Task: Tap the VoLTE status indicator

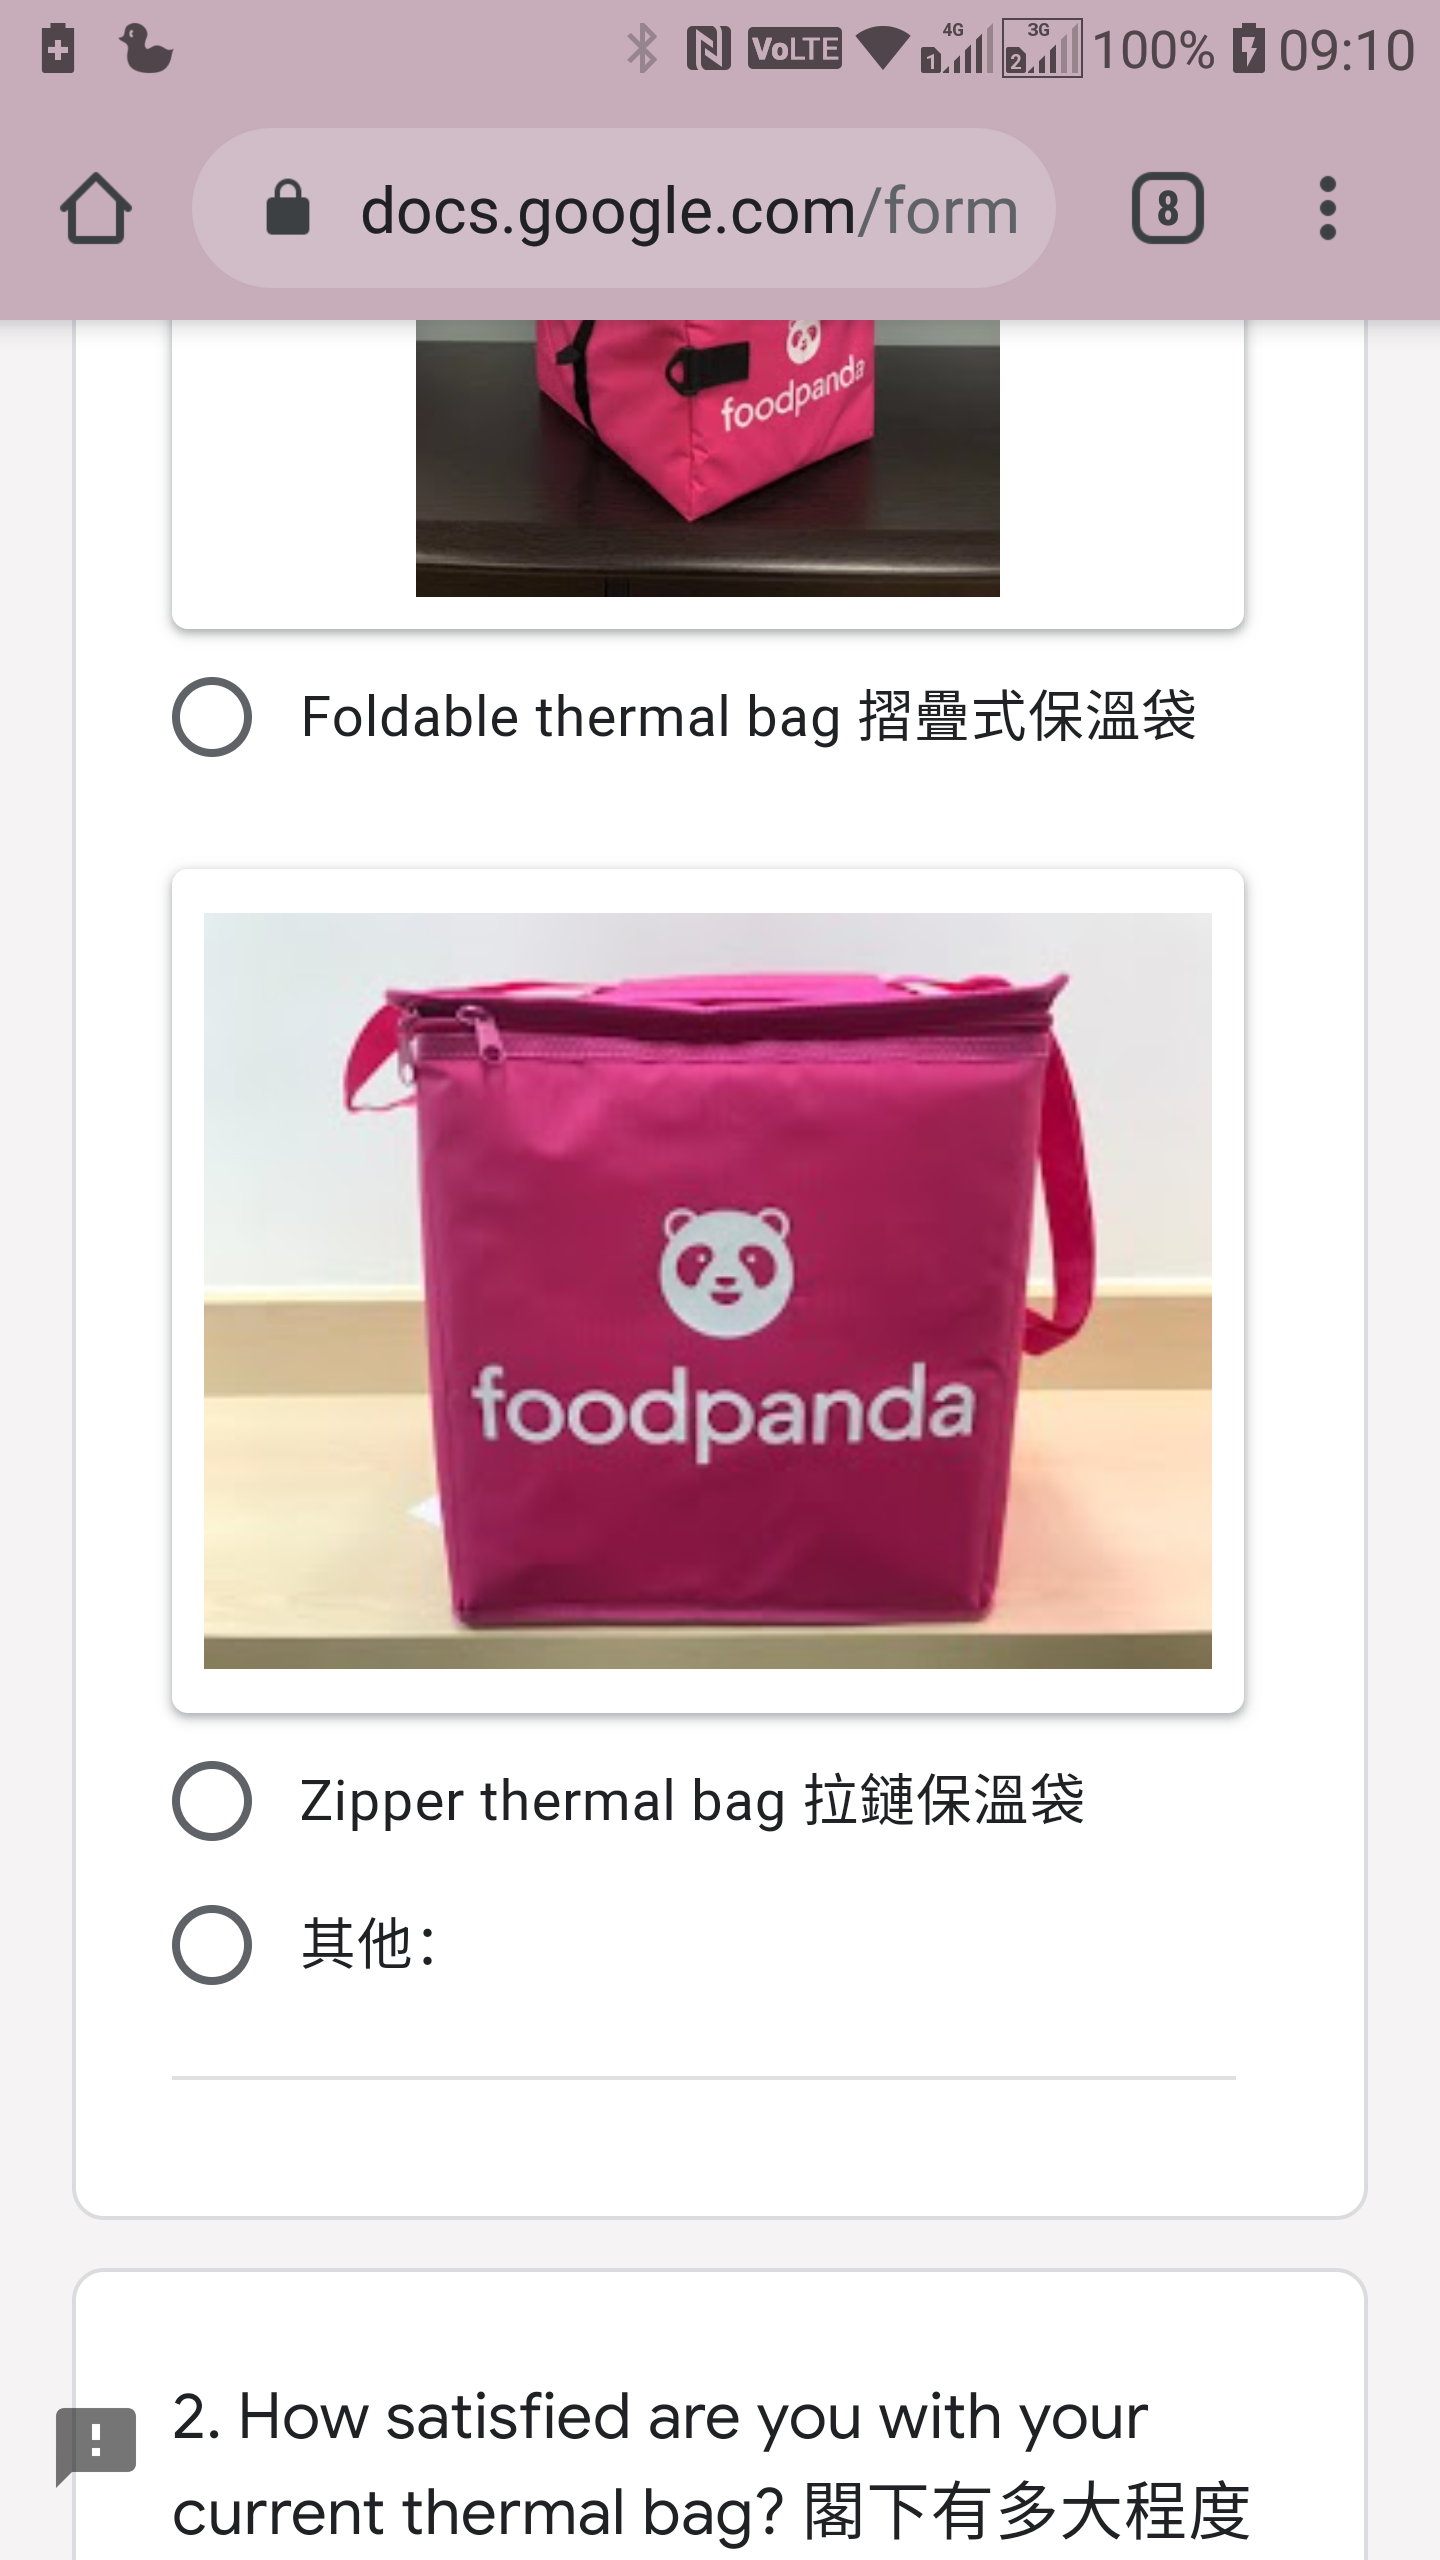Action: [x=795, y=49]
